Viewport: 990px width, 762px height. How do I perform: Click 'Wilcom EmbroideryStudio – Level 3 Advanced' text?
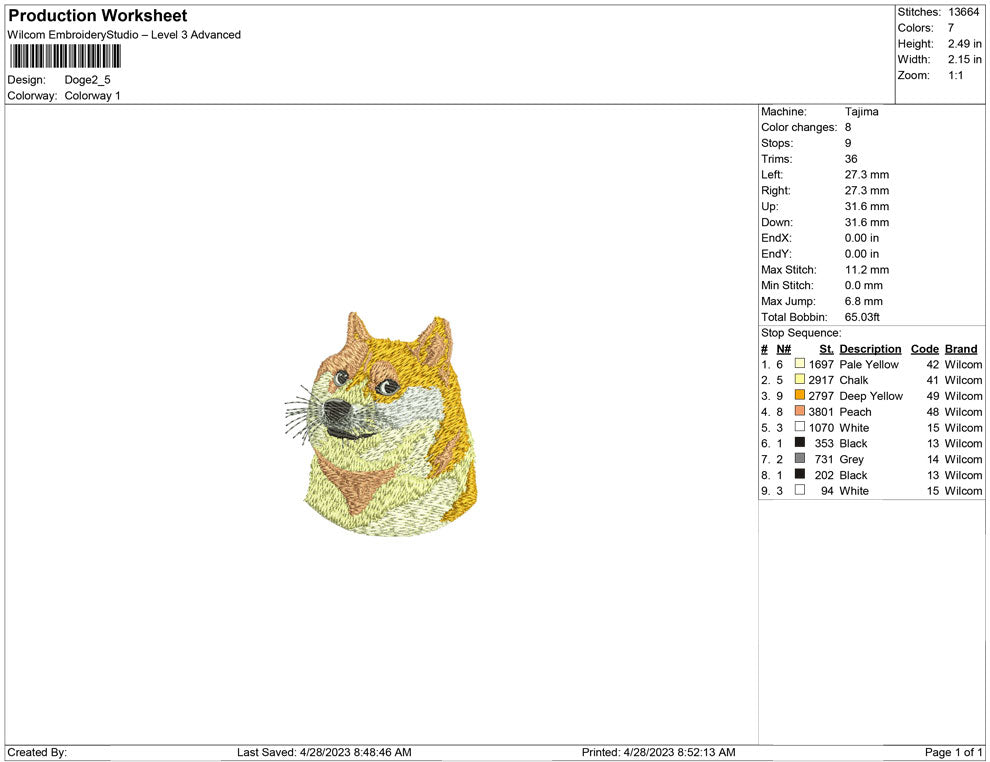pos(124,35)
